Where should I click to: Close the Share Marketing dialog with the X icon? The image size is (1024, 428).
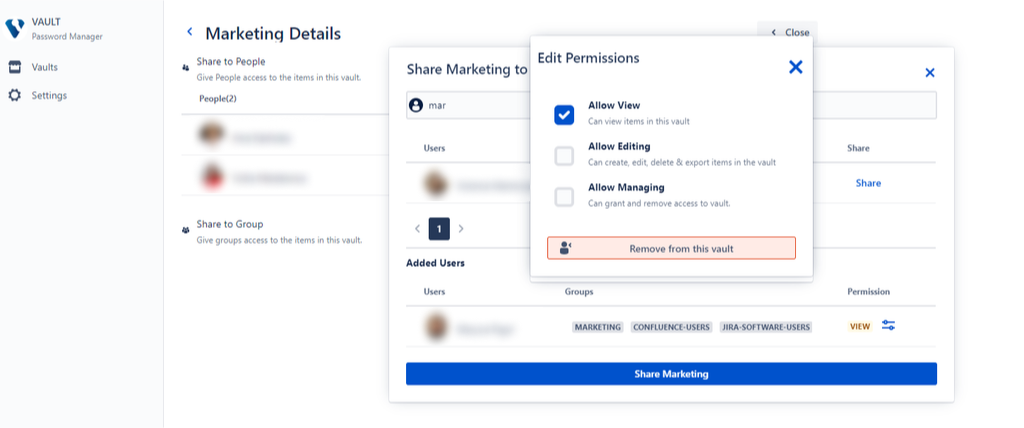929,73
